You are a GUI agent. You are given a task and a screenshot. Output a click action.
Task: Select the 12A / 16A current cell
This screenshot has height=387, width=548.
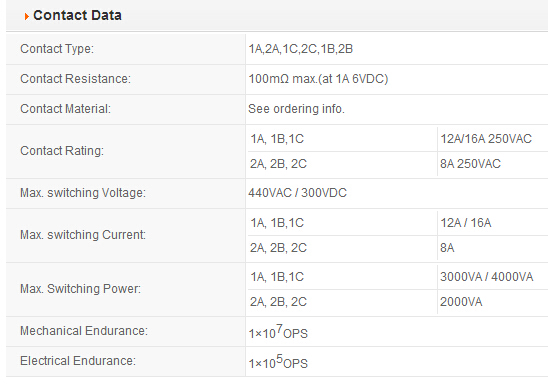coord(466,223)
